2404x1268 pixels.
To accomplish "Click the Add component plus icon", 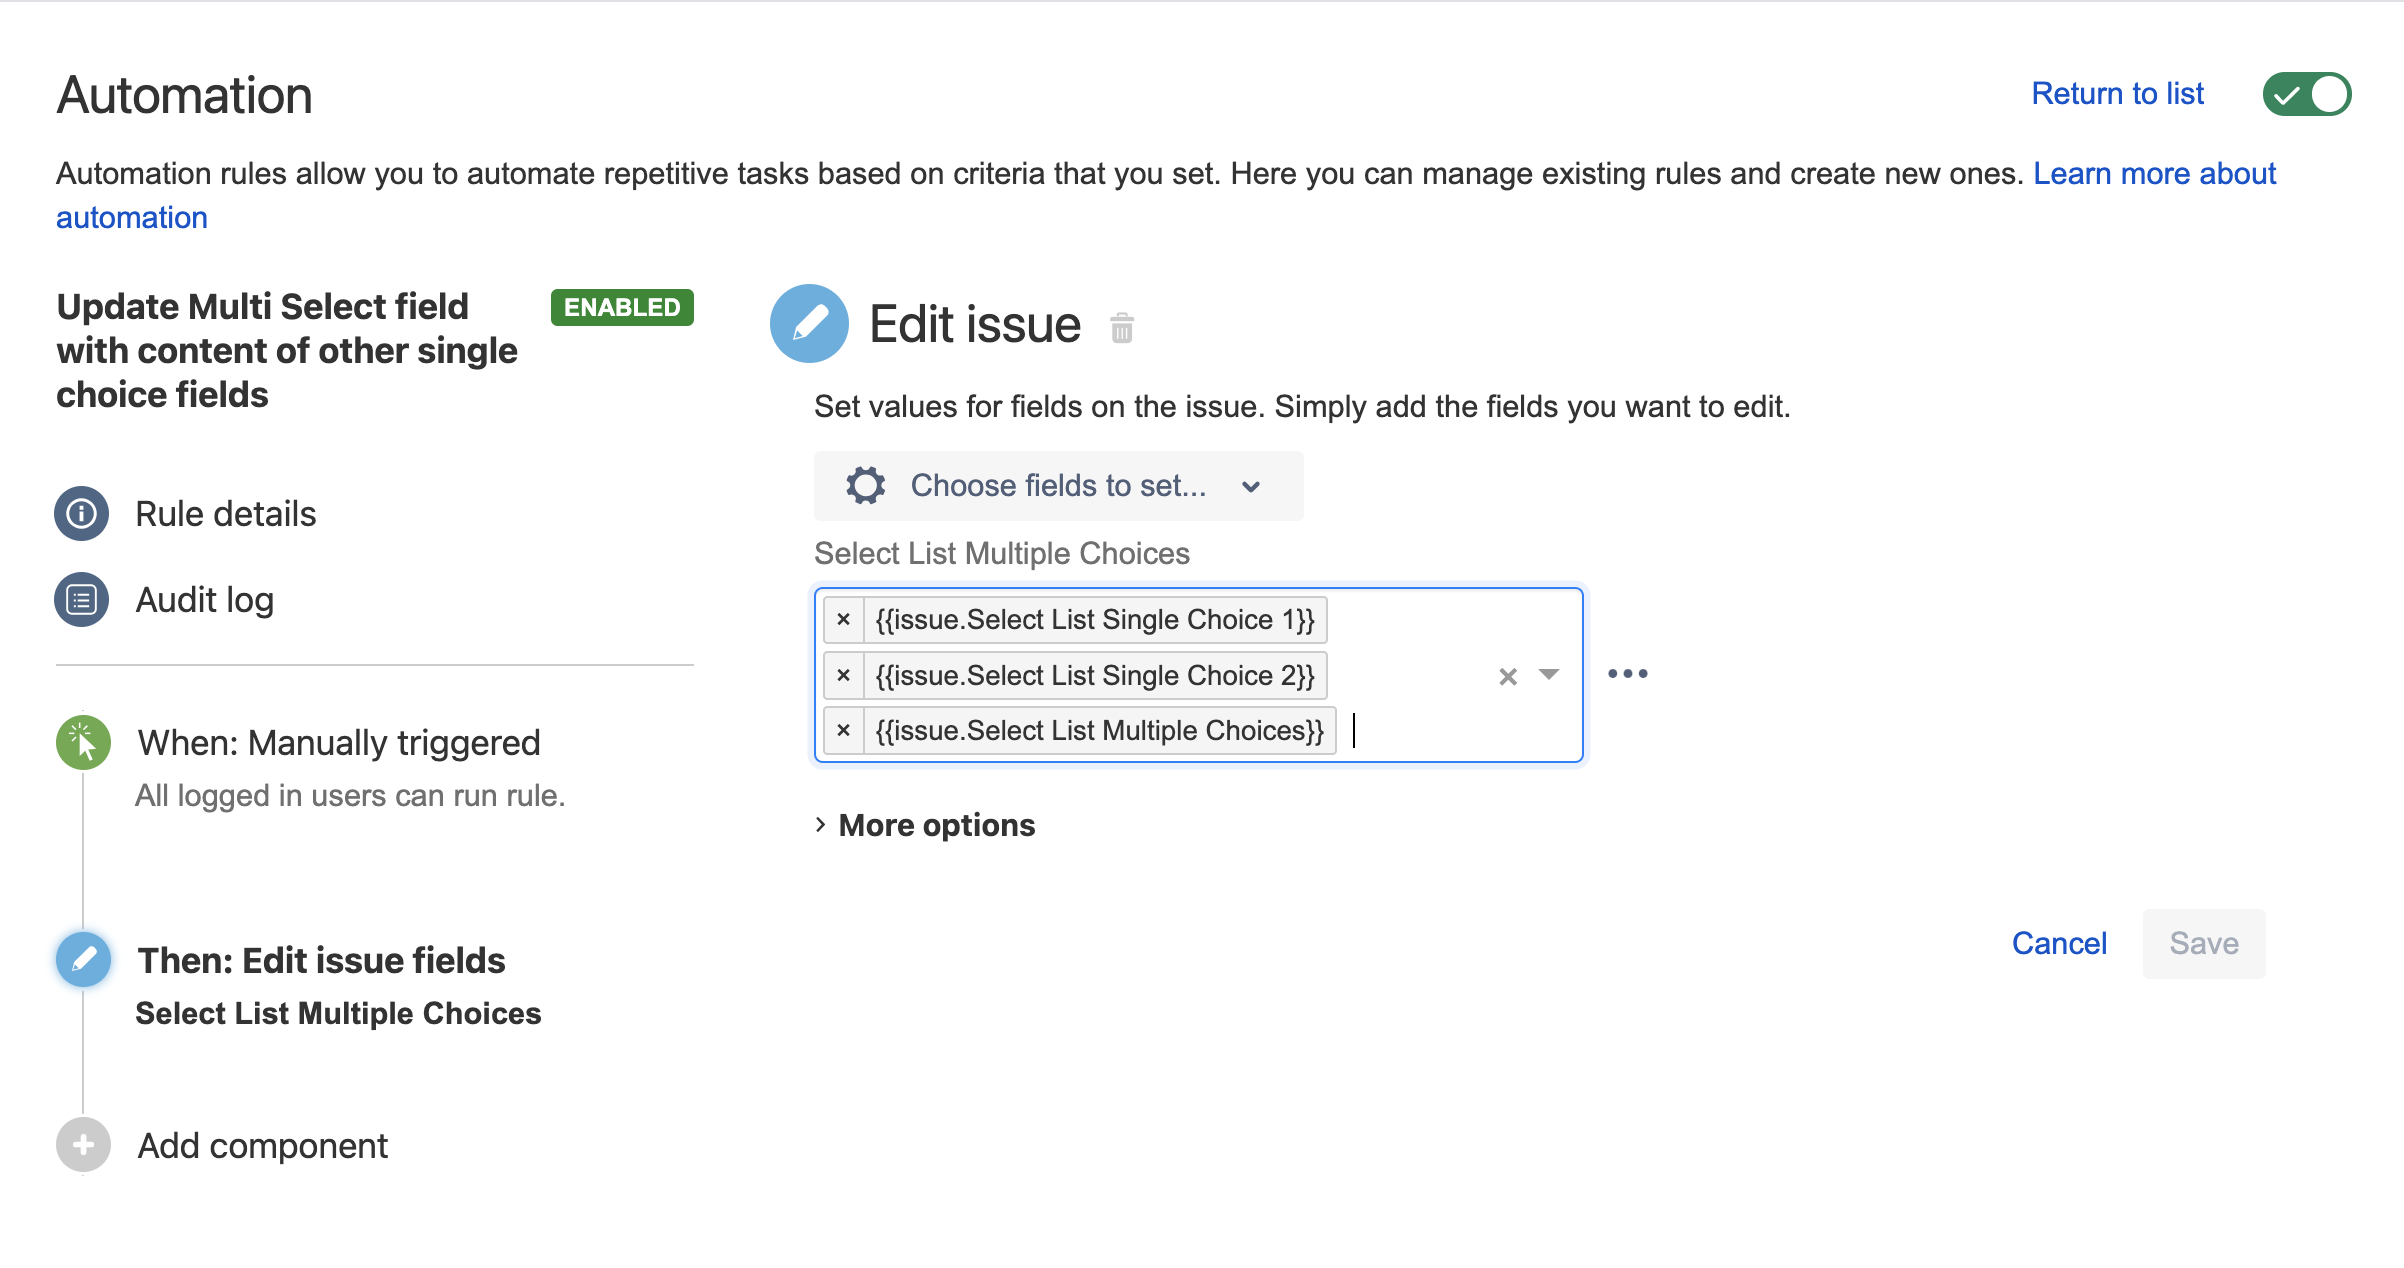I will (x=83, y=1145).
